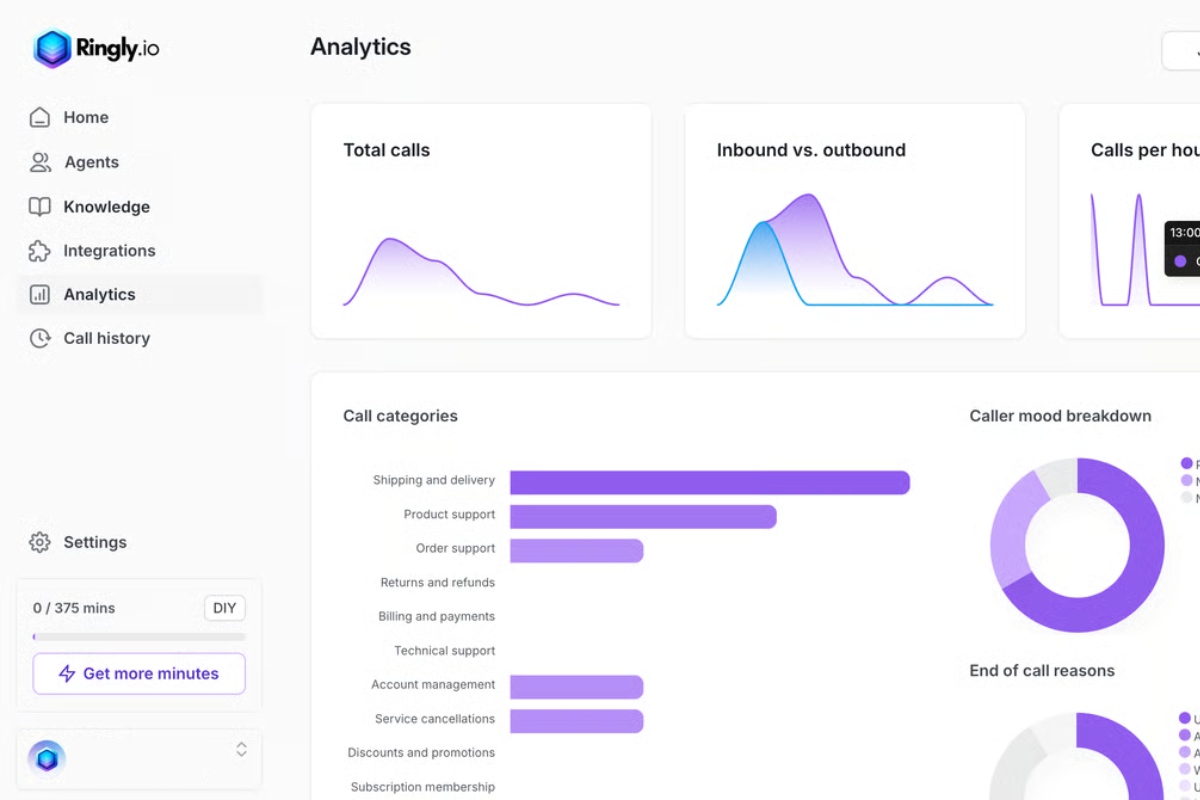The image size is (1200, 800).
Task: Click the Call history clock icon
Action: (x=40, y=338)
